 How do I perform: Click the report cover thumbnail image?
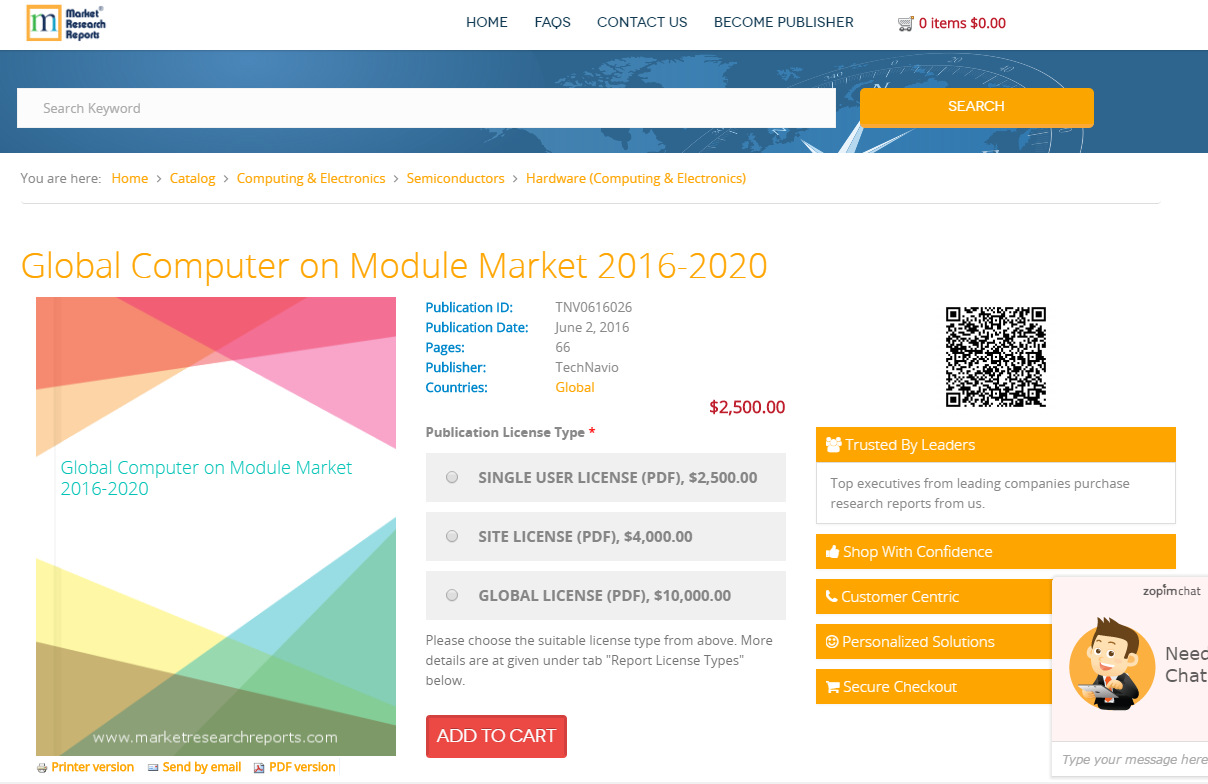point(216,526)
